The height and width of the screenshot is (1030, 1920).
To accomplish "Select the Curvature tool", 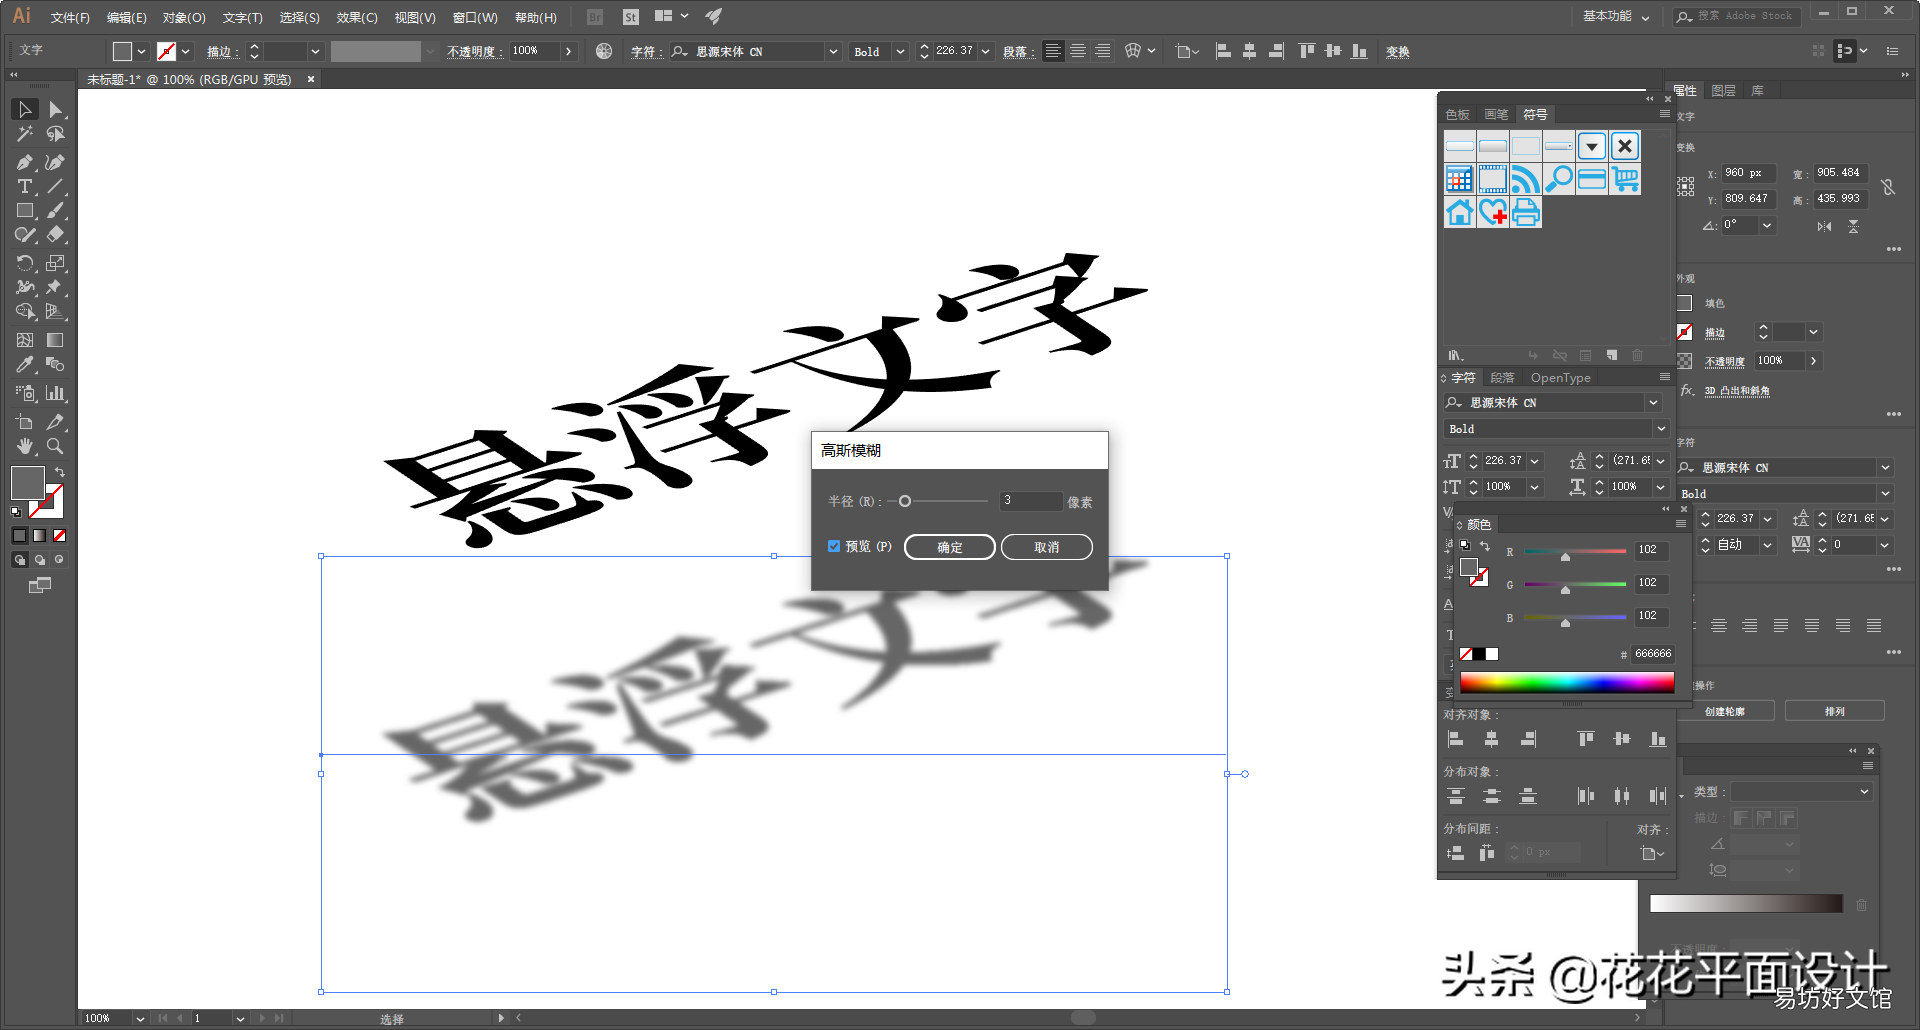I will pyautogui.click(x=56, y=162).
